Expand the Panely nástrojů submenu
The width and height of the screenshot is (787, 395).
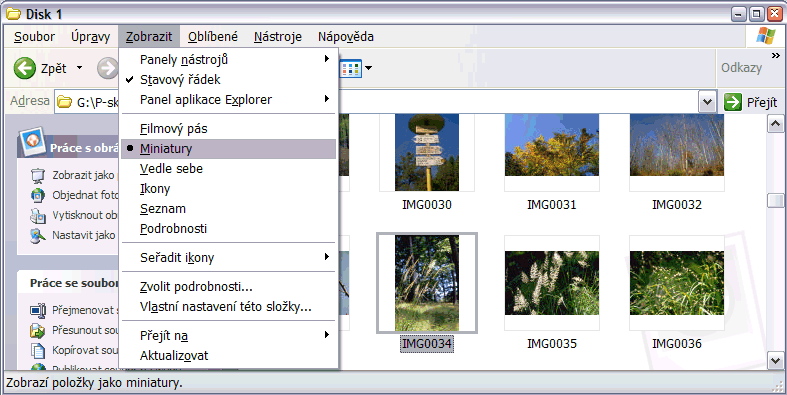click(228, 59)
